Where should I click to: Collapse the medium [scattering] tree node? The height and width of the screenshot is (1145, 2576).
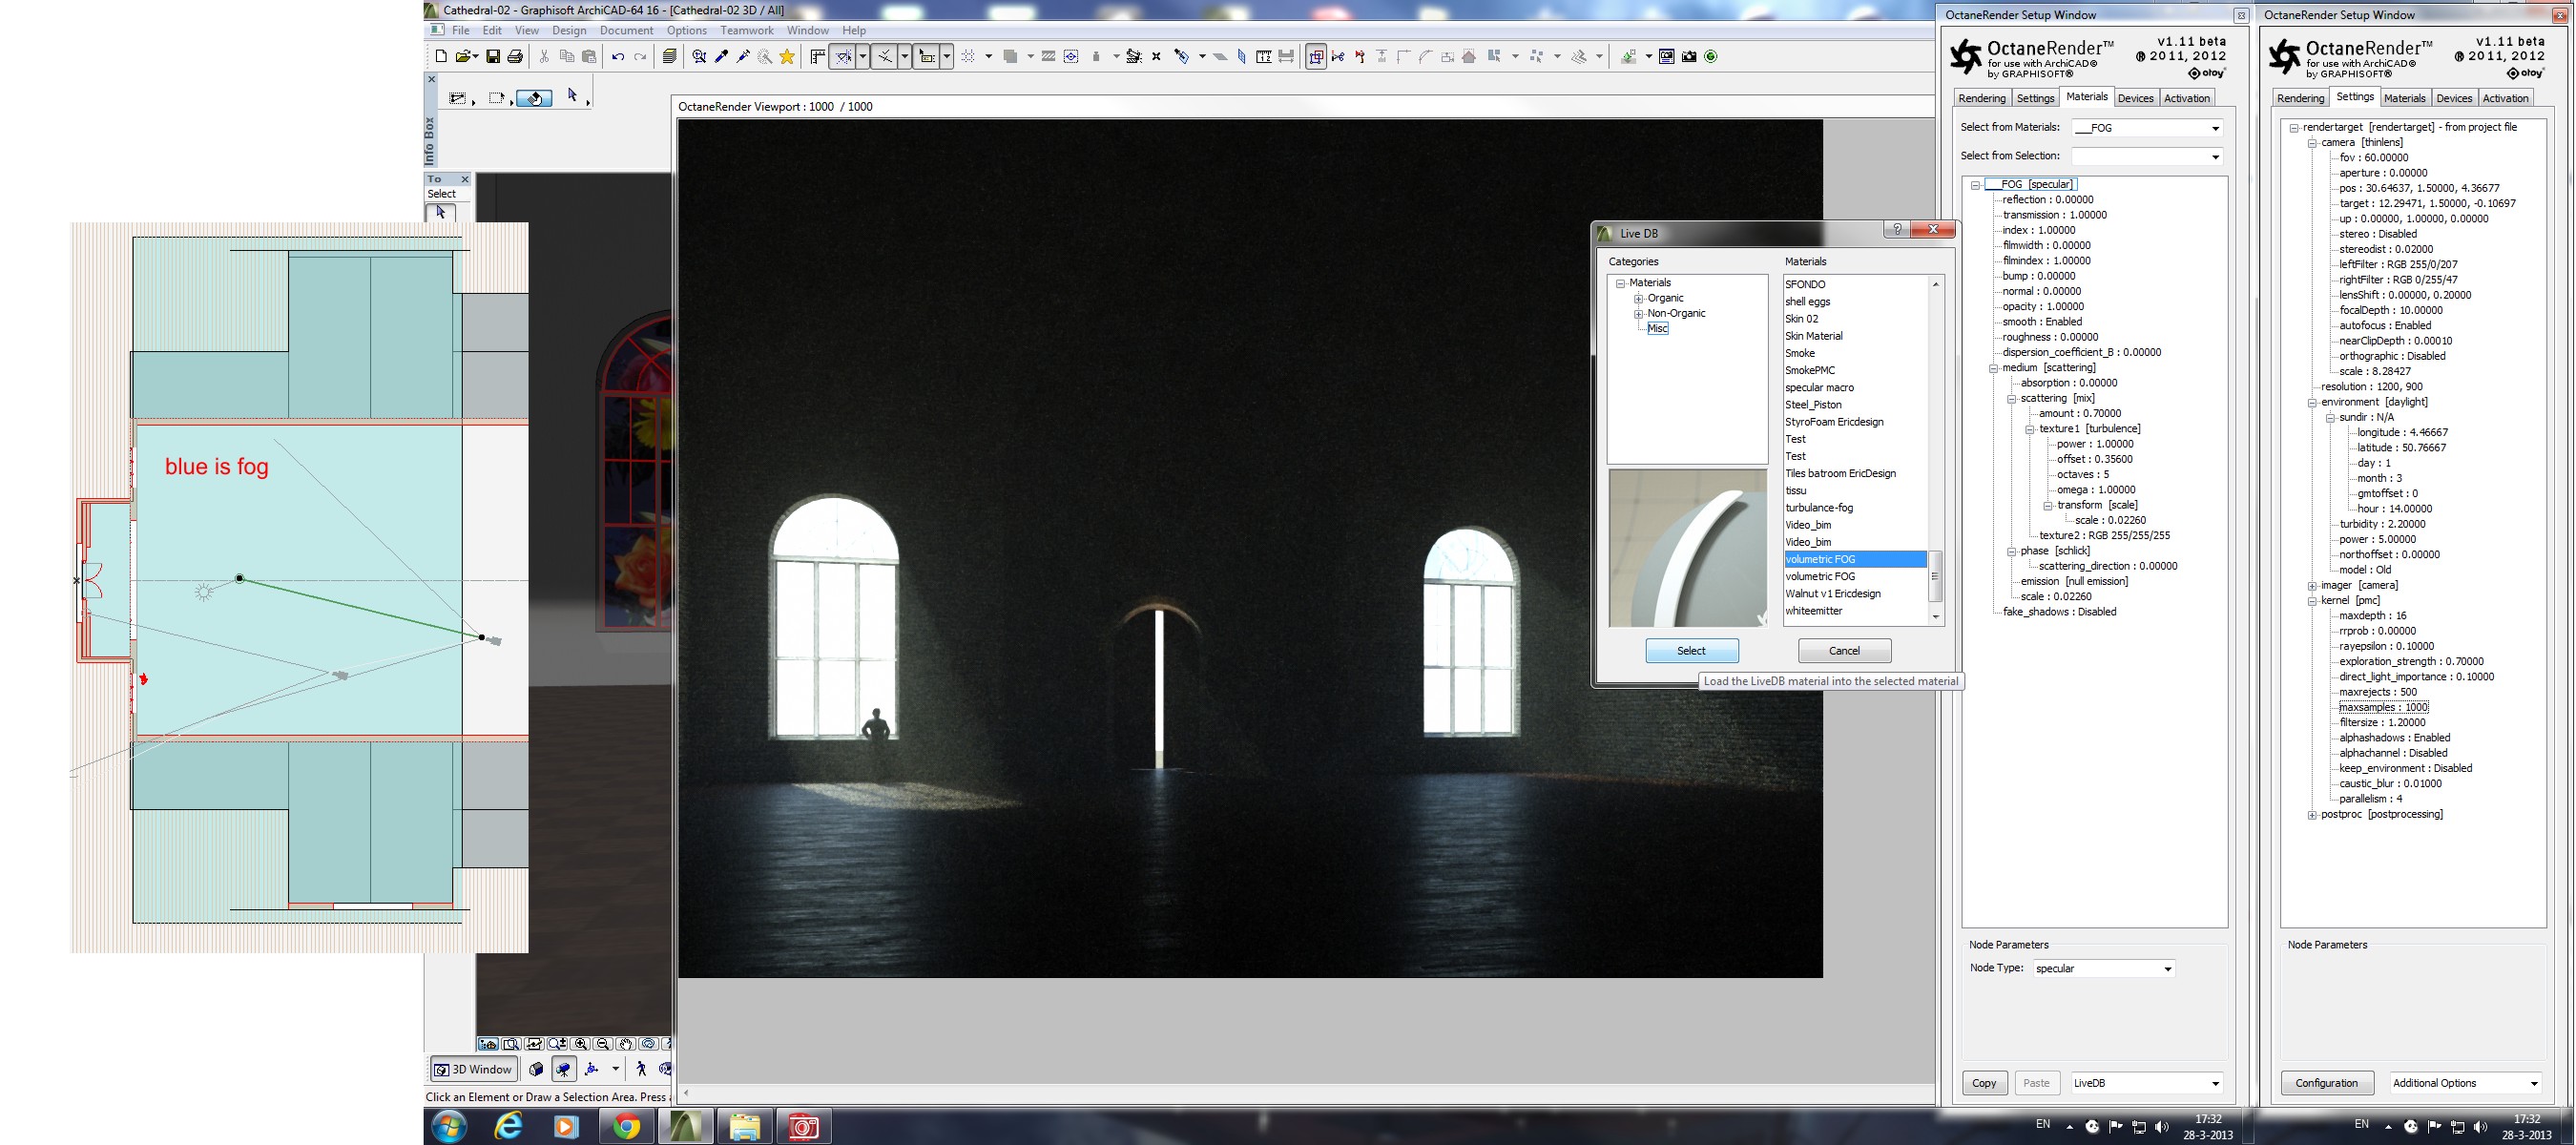click(x=1993, y=368)
